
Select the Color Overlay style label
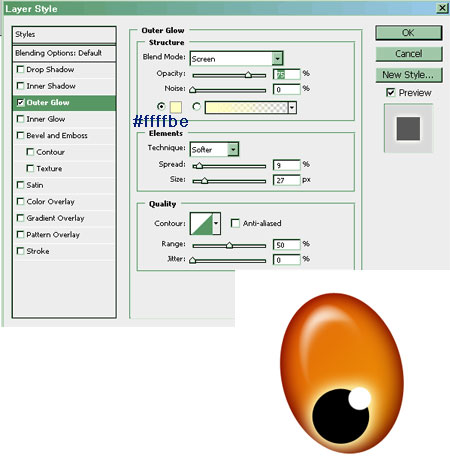pos(50,201)
